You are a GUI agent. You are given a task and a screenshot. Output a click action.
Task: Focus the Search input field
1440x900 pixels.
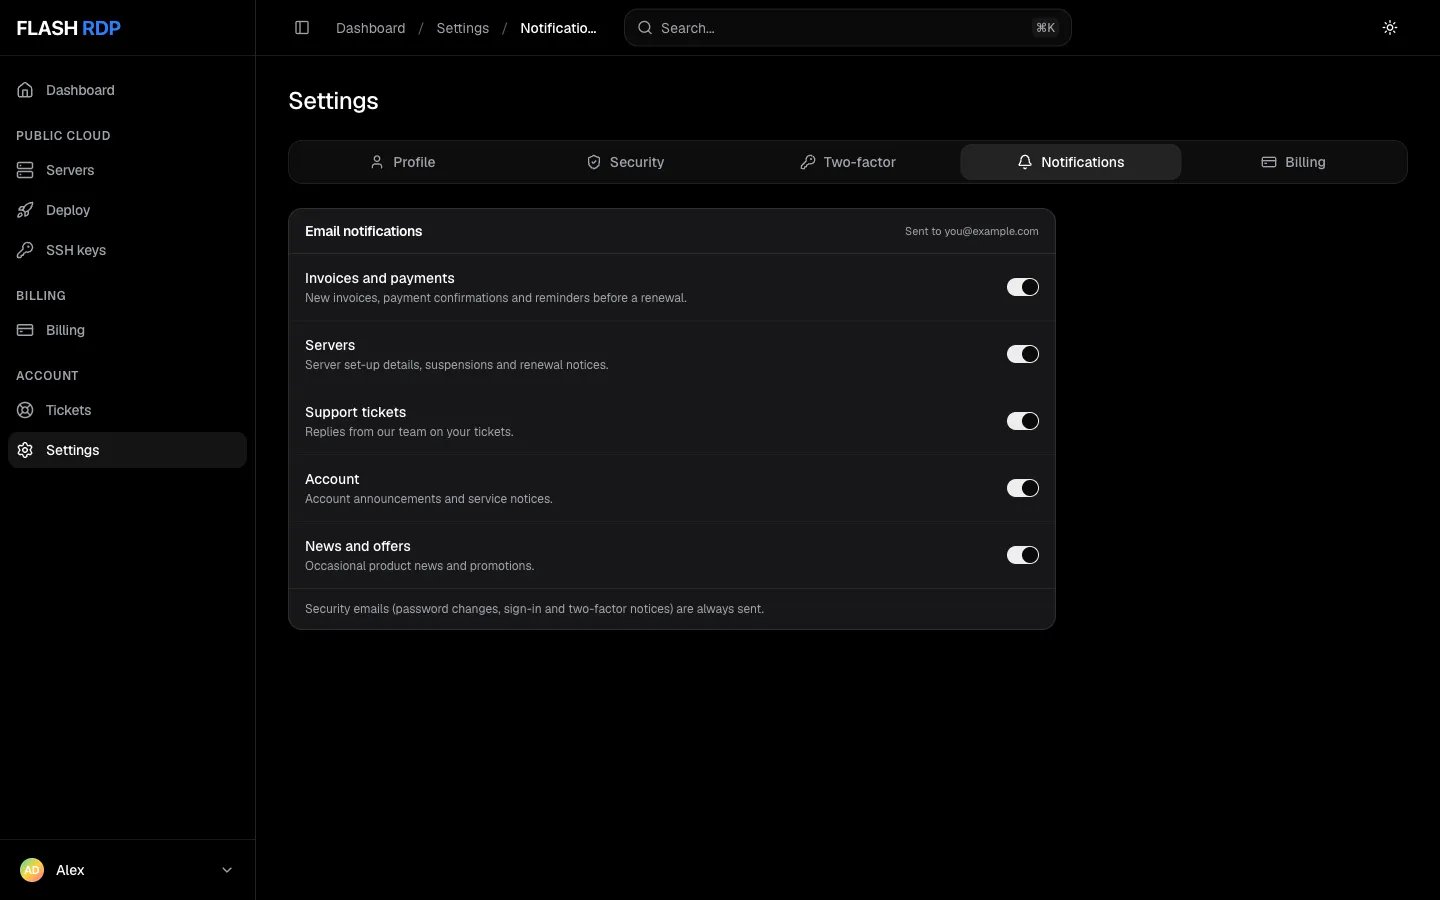point(848,28)
